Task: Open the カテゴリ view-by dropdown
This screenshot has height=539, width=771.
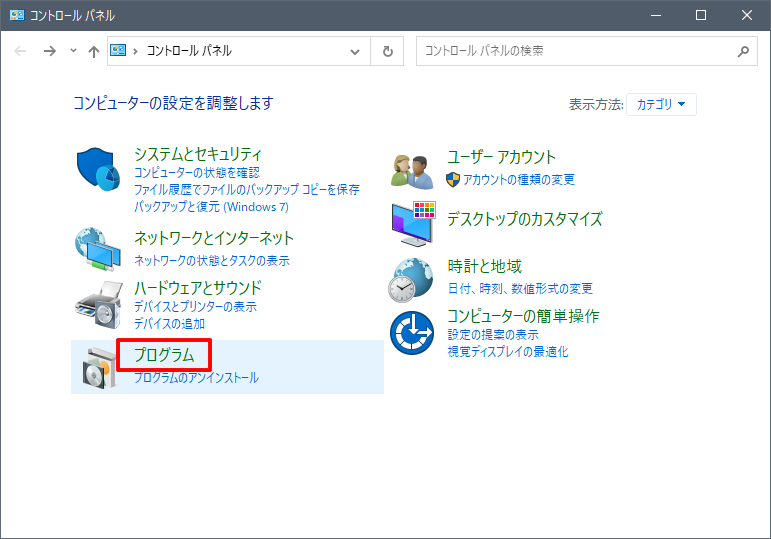Action: click(661, 104)
